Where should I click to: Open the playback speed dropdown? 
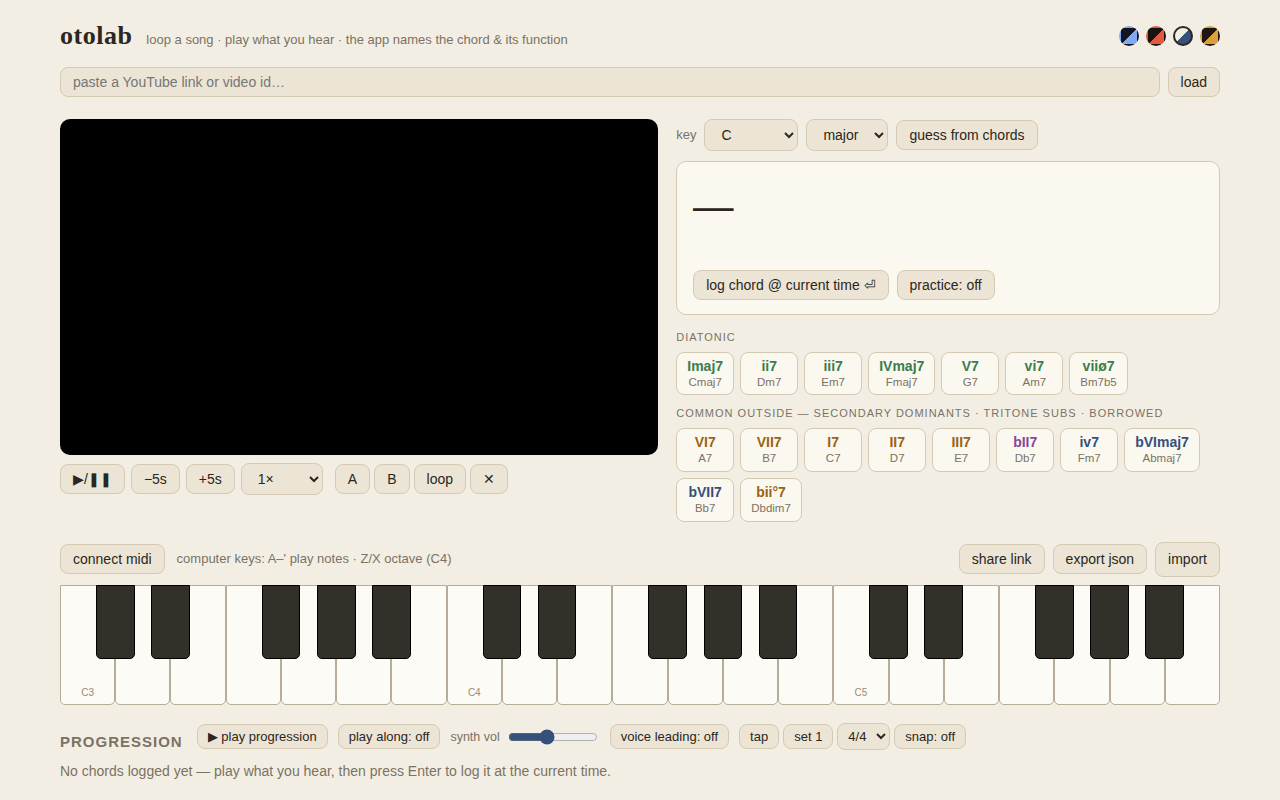click(x=282, y=479)
